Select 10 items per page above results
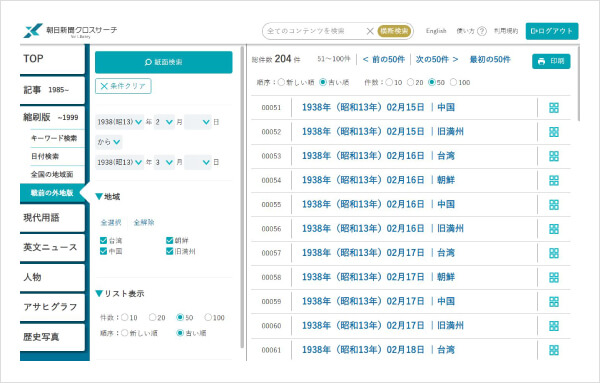This screenshot has height=383, width=600. coord(389,82)
